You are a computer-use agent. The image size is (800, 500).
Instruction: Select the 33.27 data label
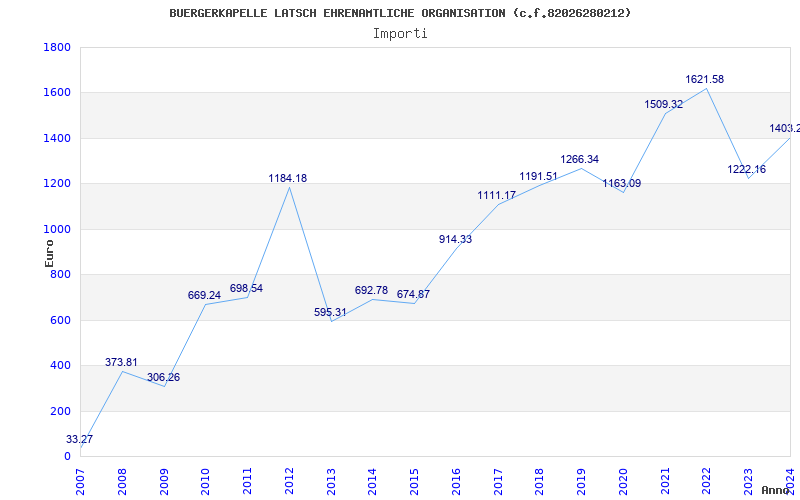tap(79, 439)
